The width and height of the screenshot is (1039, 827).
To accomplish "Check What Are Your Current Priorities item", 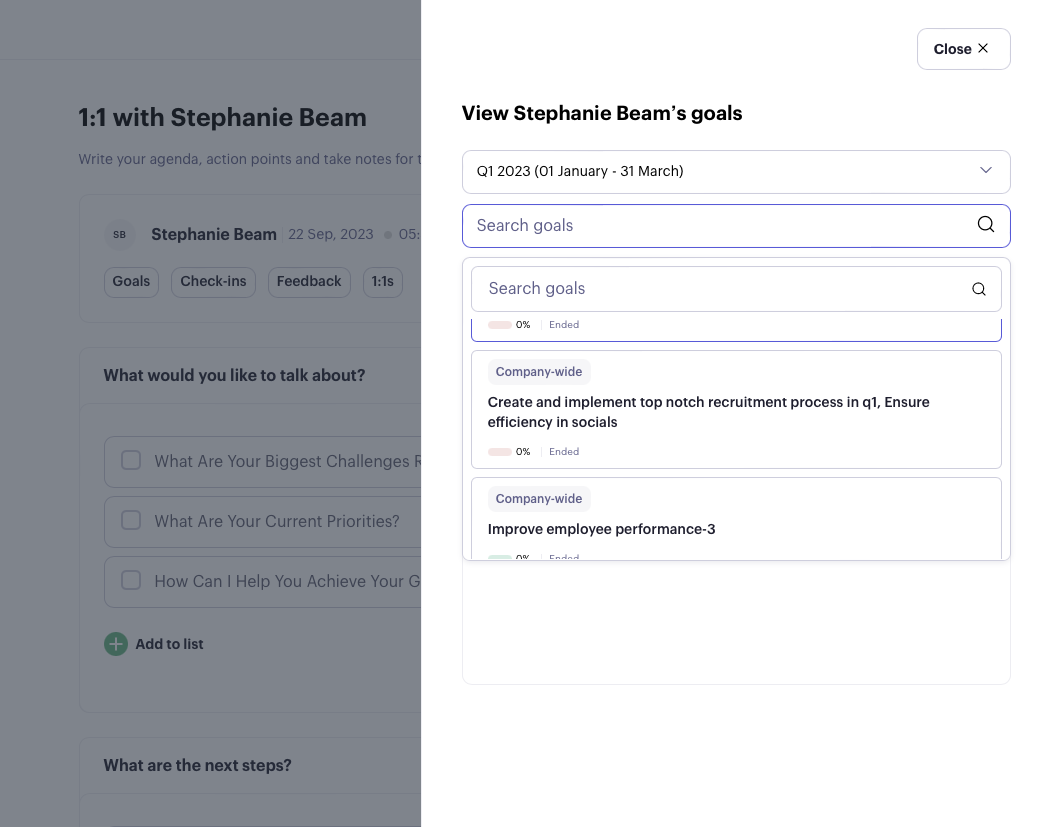I will point(131,520).
